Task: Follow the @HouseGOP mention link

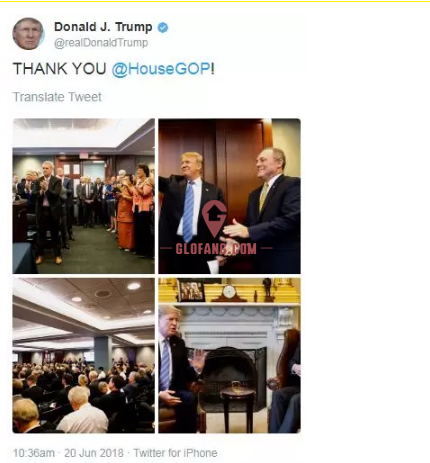Action: pyautogui.click(x=161, y=69)
